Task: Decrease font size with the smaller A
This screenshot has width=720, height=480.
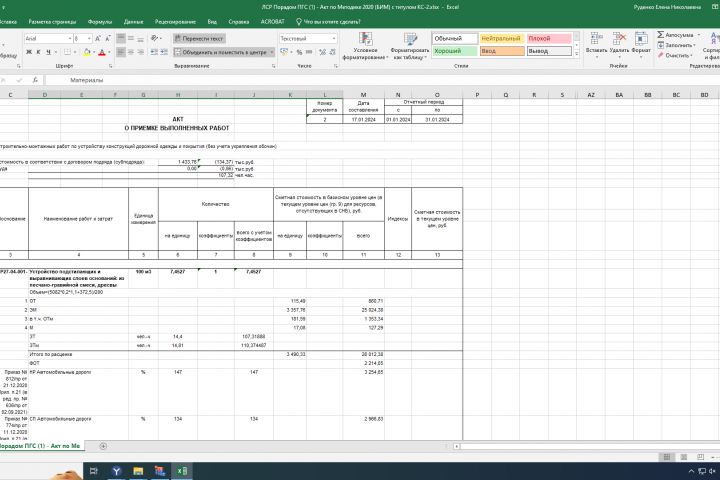Action: click(107, 39)
